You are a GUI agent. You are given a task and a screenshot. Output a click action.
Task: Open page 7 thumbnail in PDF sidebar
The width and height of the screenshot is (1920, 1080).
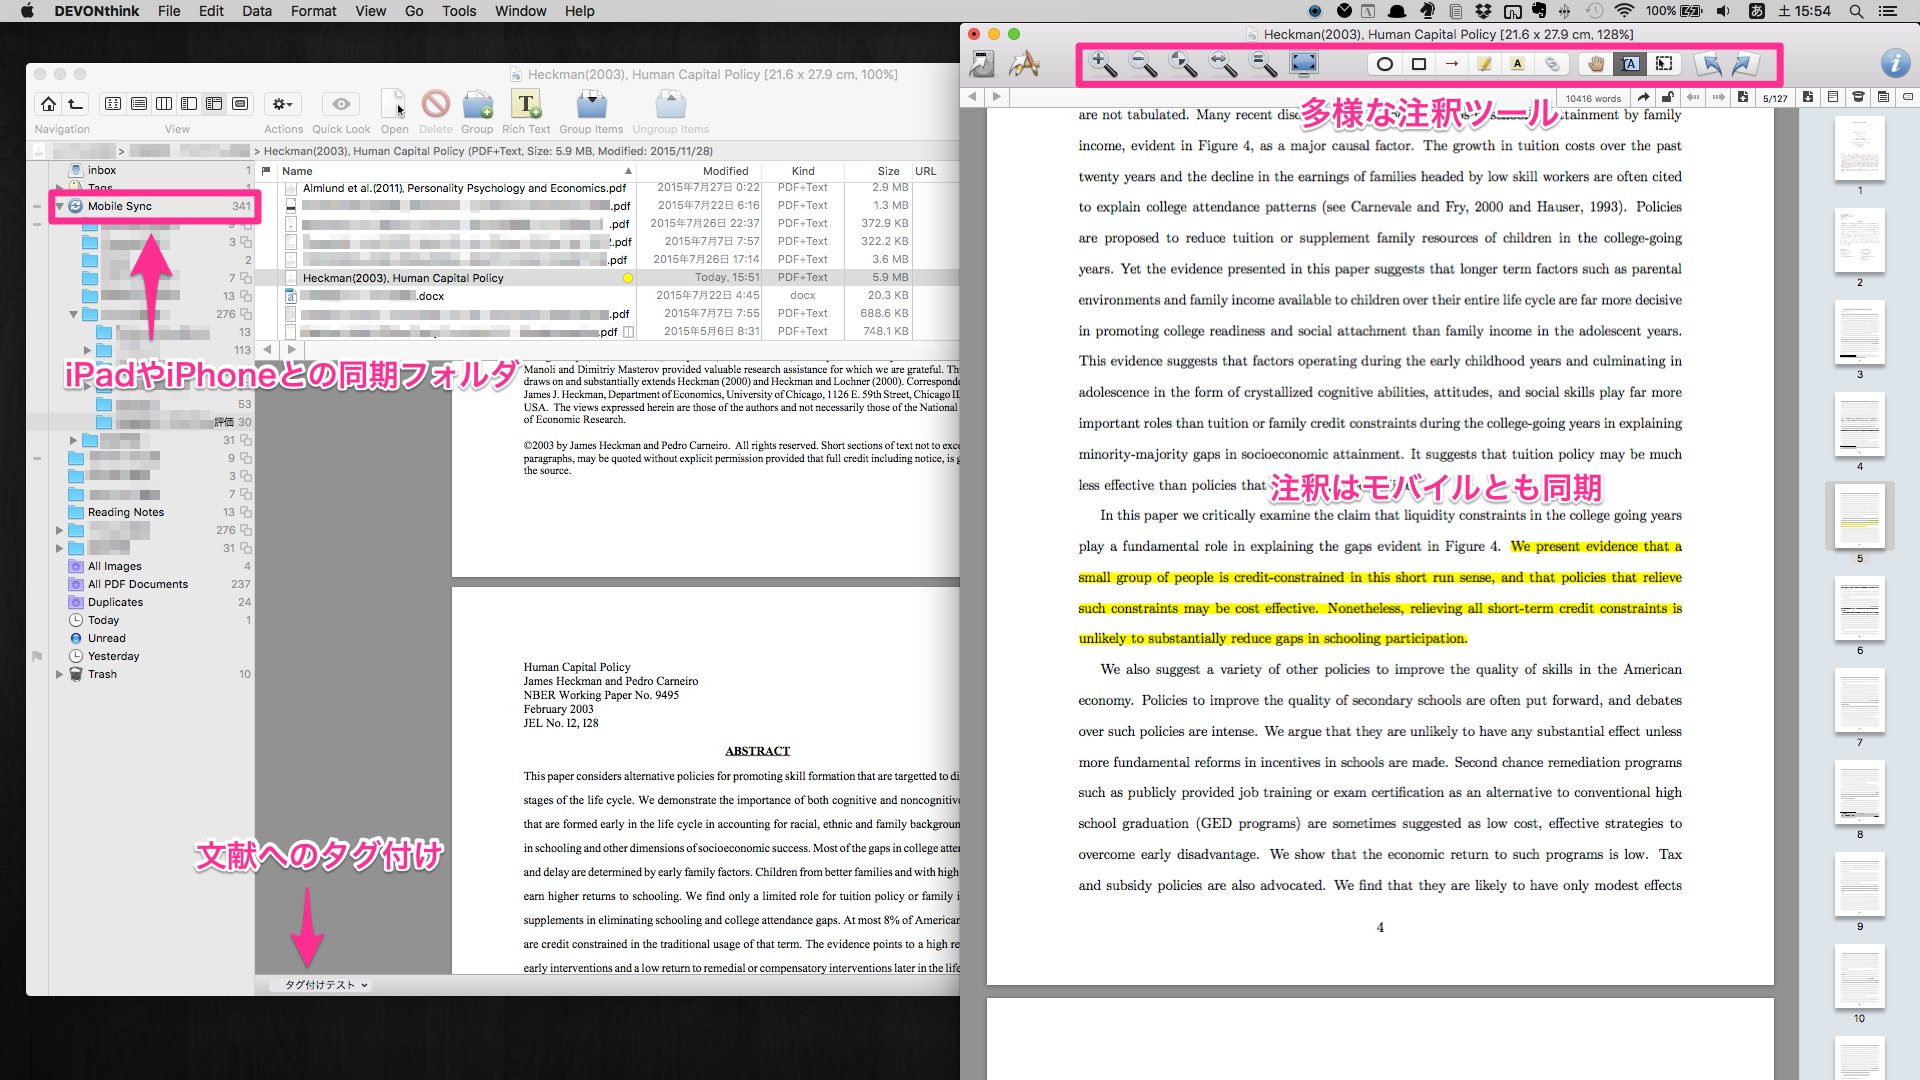1860,701
